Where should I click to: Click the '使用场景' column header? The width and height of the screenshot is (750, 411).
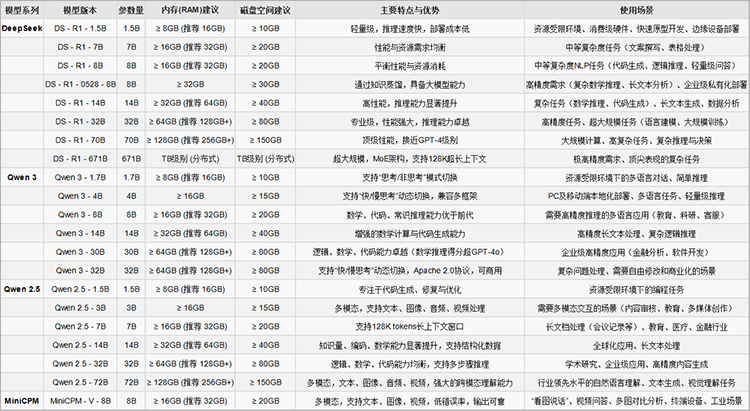pyautogui.click(x=637, y=10)
